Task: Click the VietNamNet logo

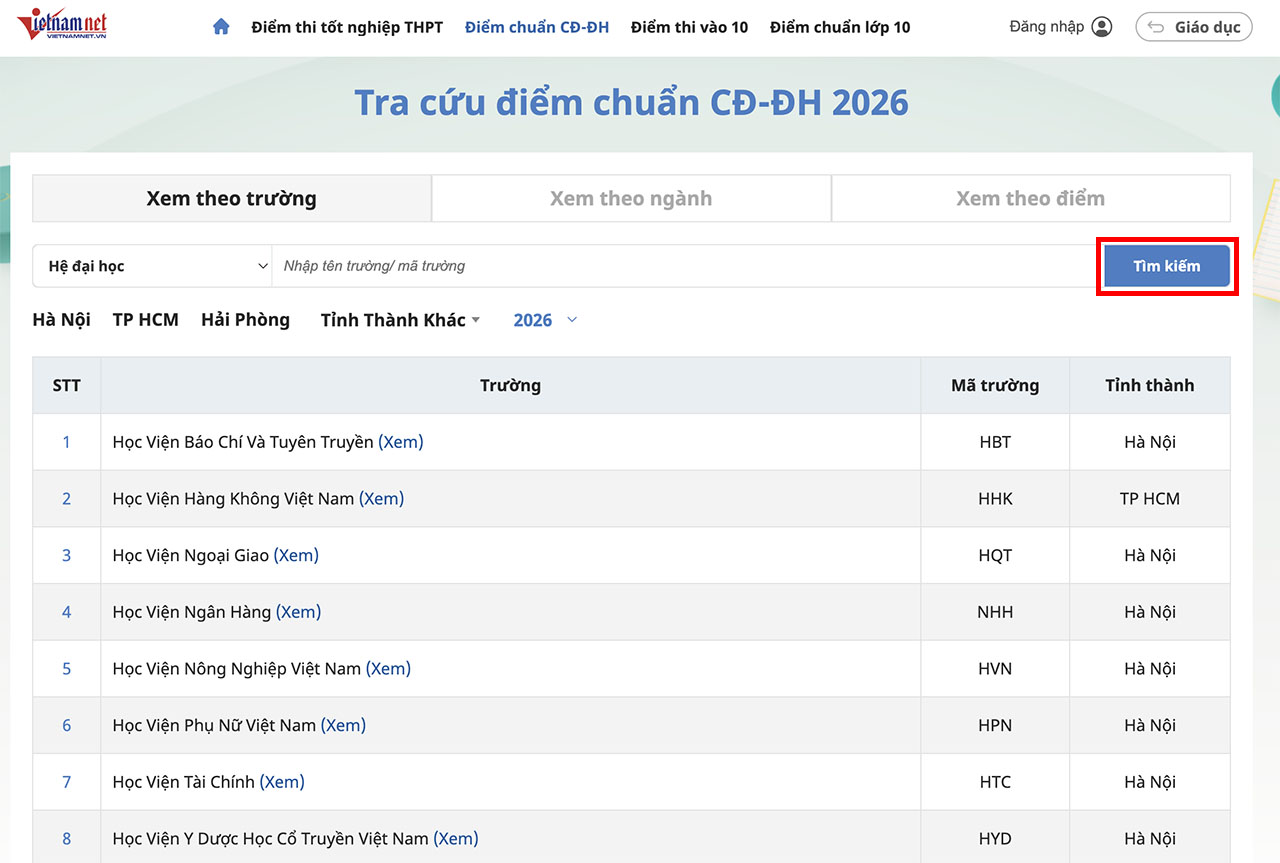Action: (62, 26)
